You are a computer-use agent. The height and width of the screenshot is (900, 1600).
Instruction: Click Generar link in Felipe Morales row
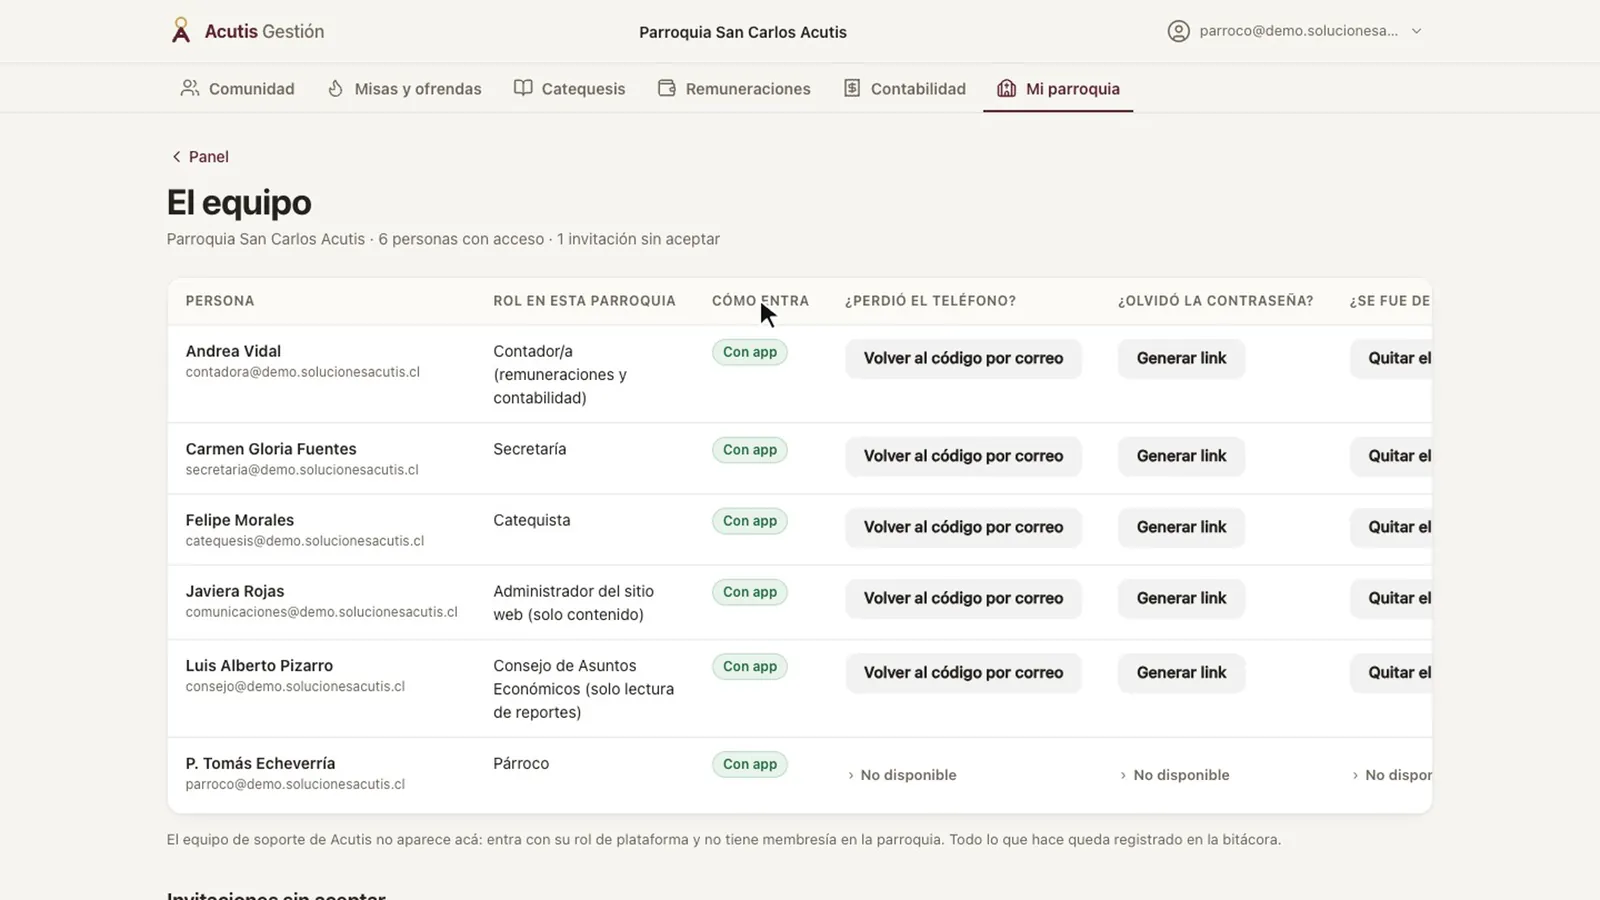point(1181,527)
